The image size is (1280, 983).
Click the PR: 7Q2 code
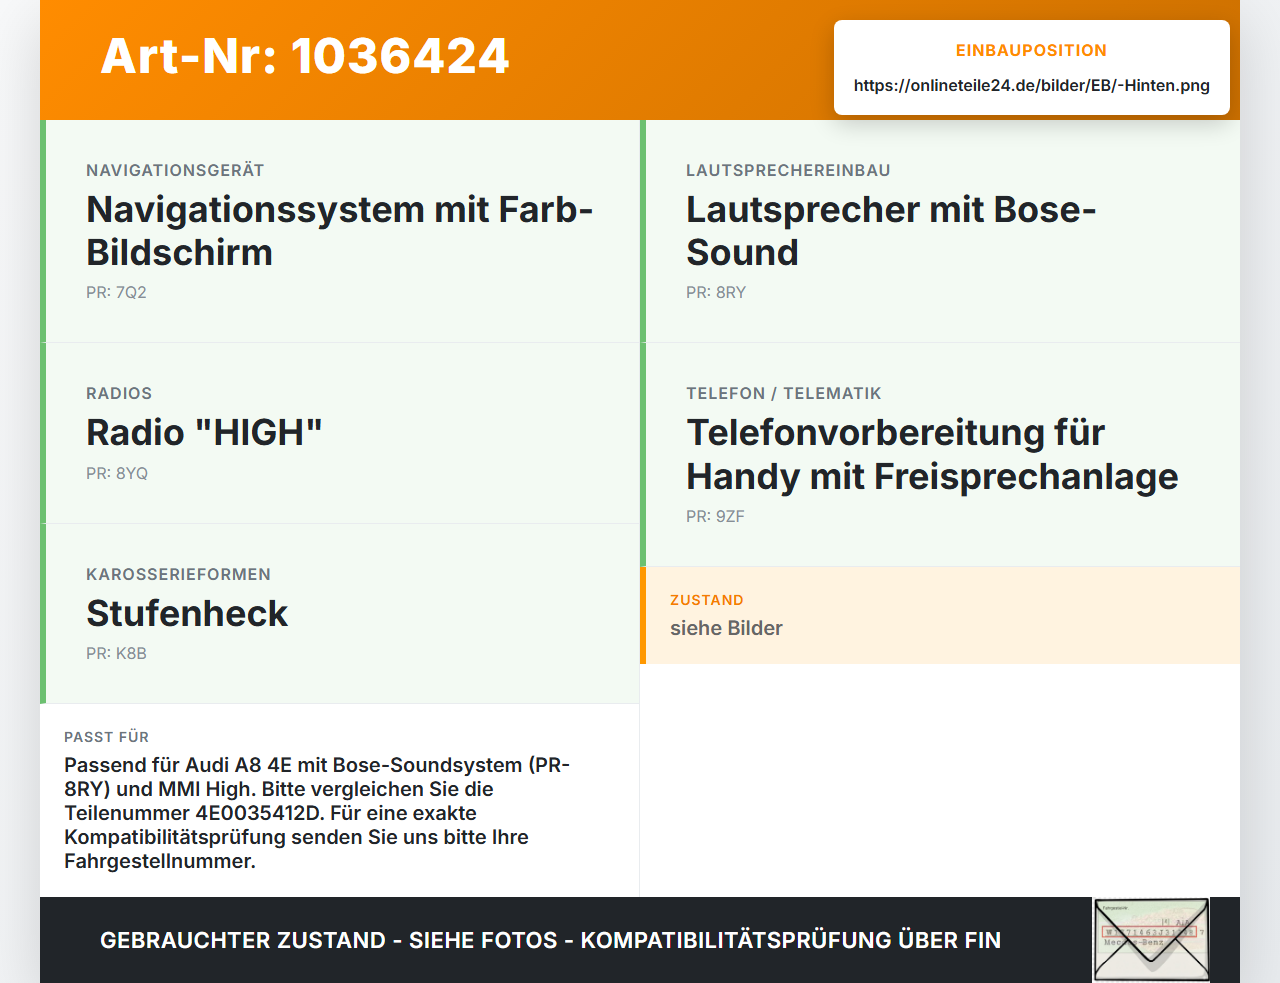(116, 292)
